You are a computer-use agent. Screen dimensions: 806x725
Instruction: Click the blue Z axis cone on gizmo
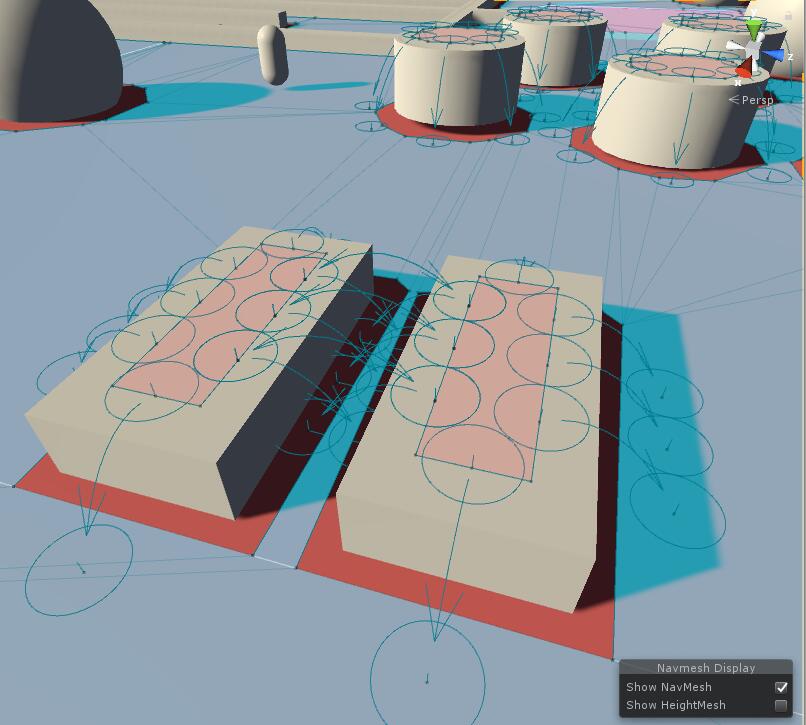(x=774, y=55)
